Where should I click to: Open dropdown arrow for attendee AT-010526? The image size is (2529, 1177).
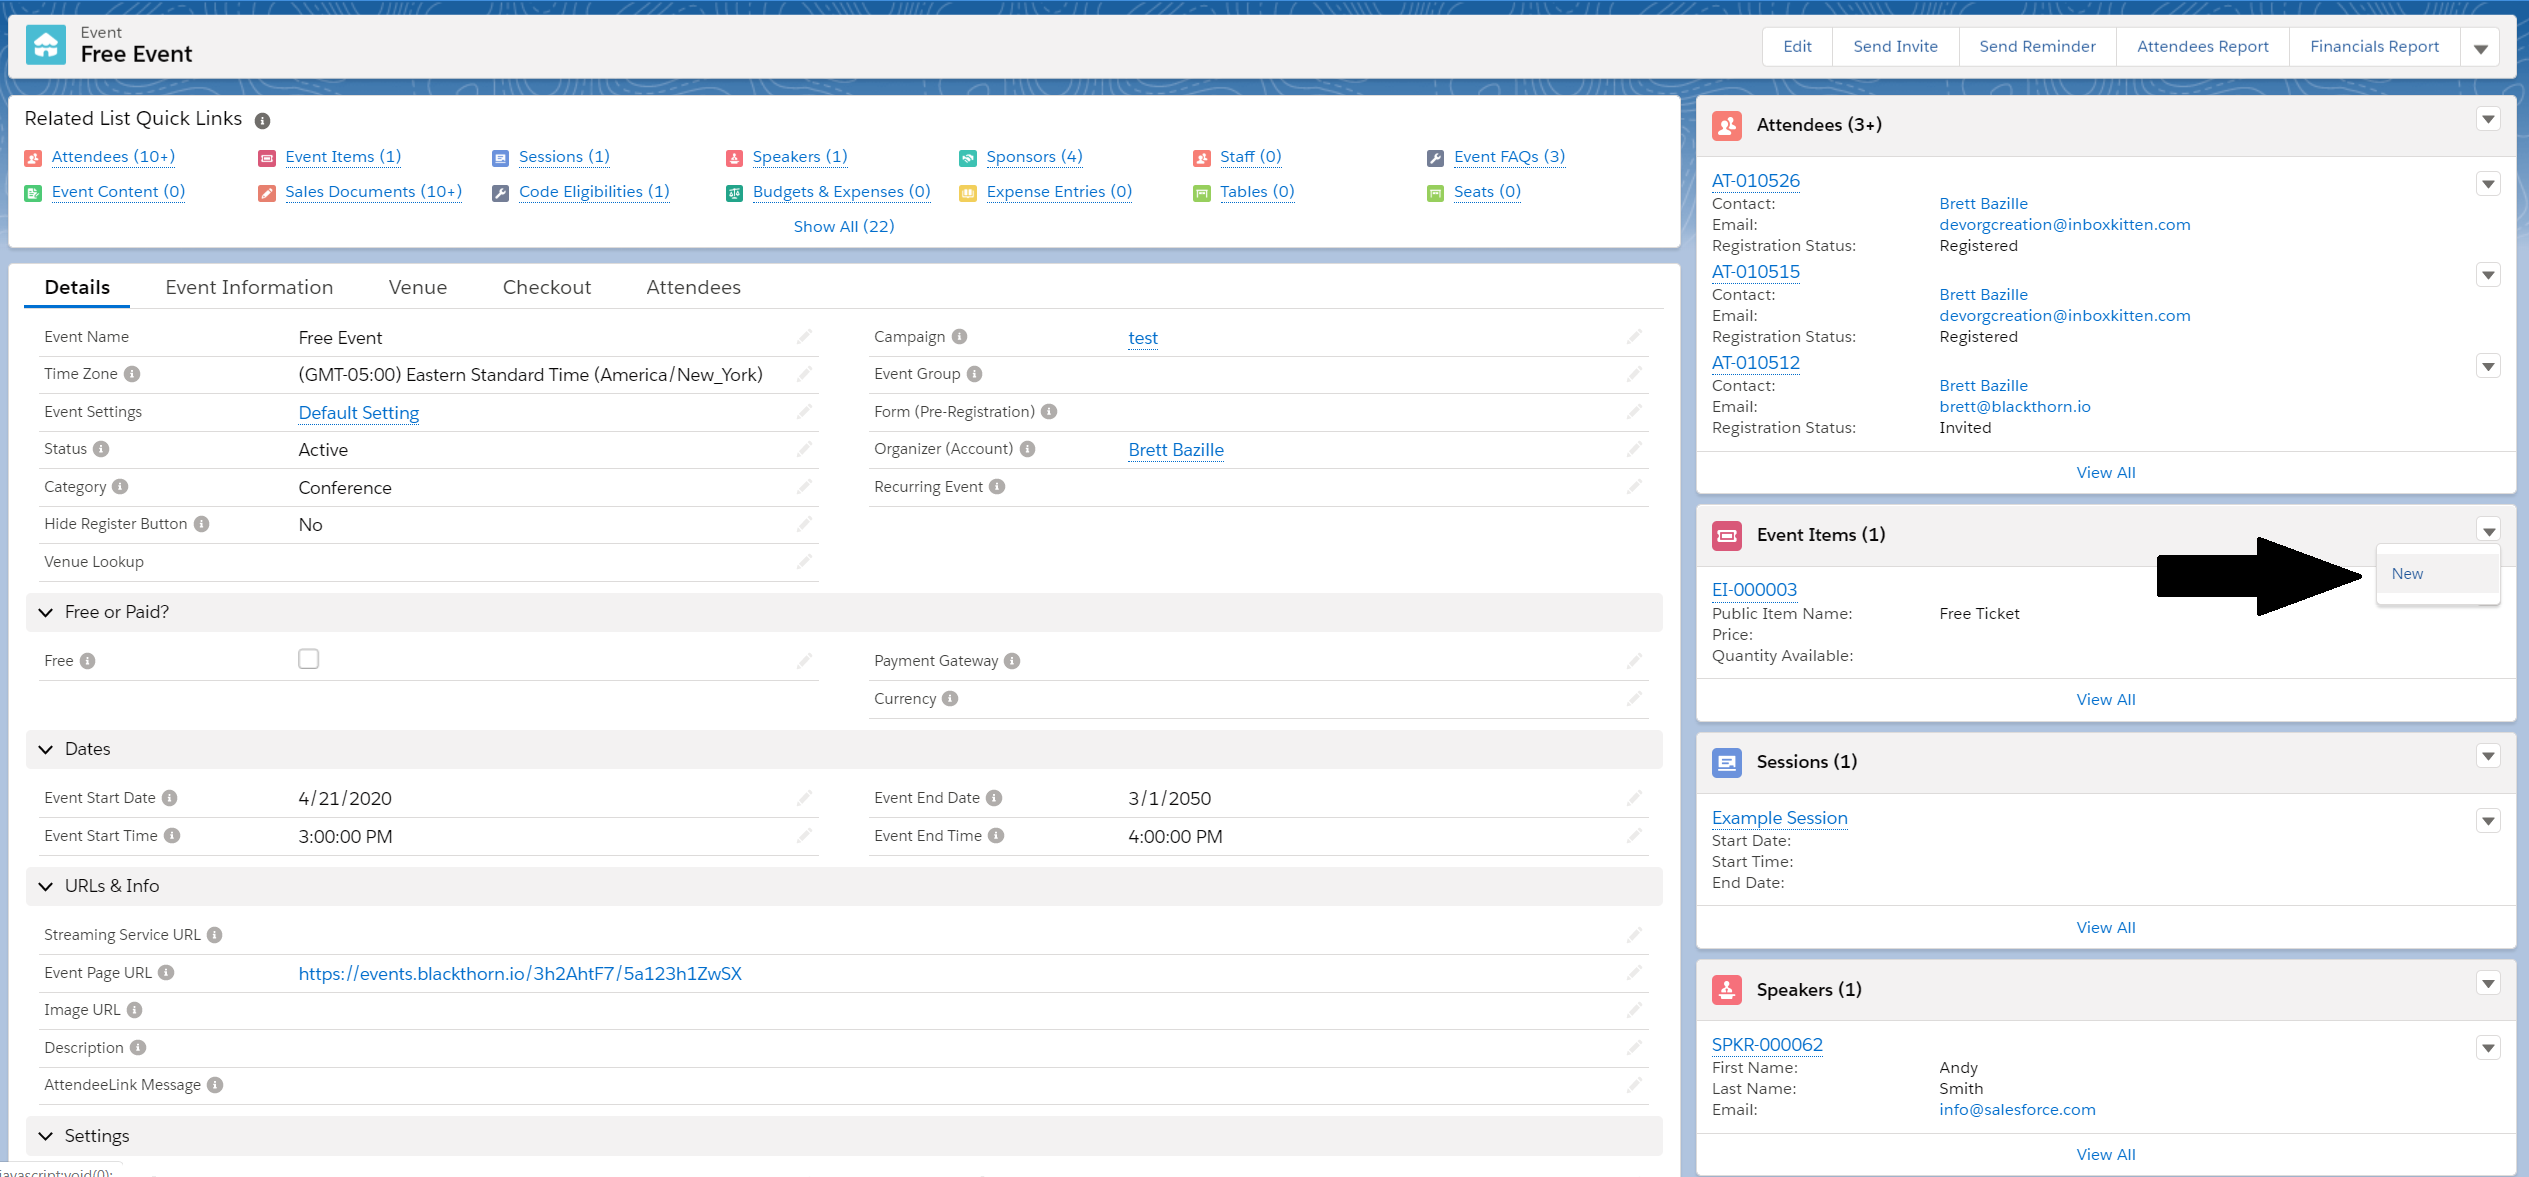[x=2488, y=184]
